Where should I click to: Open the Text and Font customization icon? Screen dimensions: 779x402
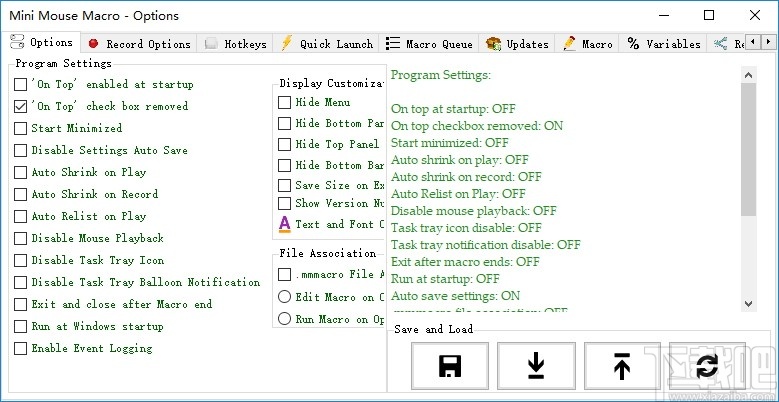tap(285, 224)
